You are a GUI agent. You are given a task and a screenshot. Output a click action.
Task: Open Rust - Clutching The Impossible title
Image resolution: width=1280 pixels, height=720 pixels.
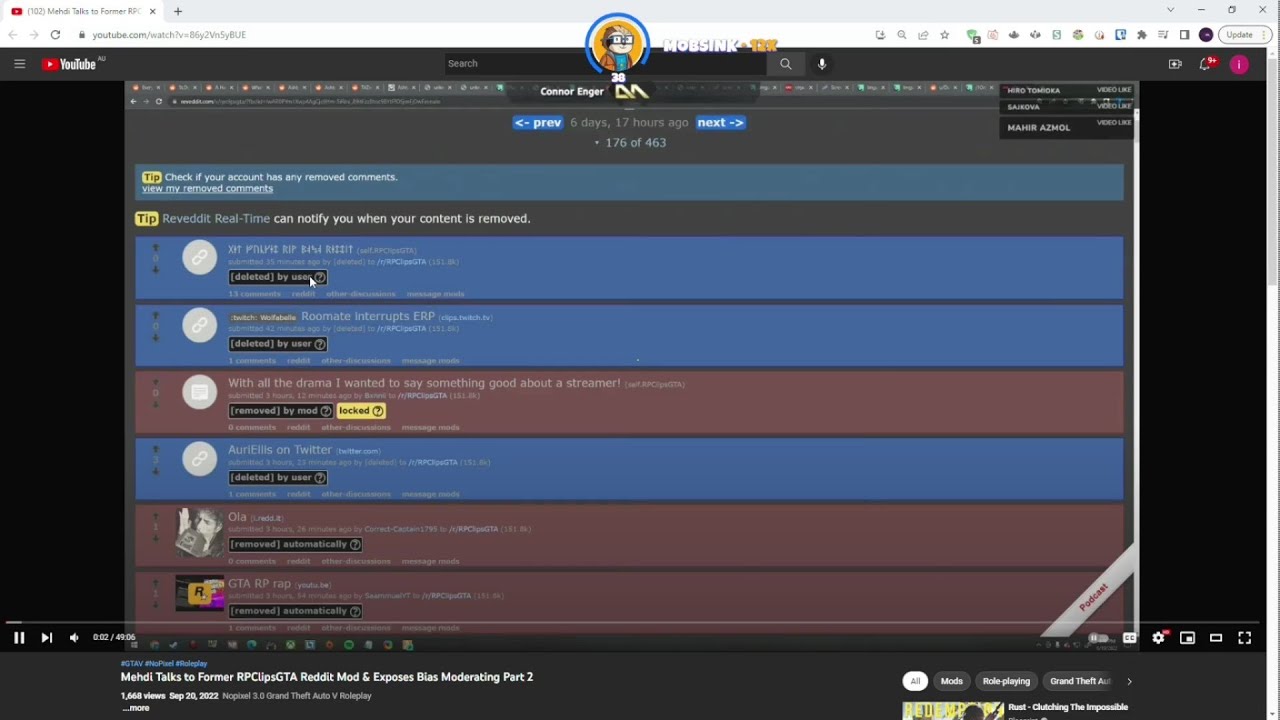[x=1068, y=707]
